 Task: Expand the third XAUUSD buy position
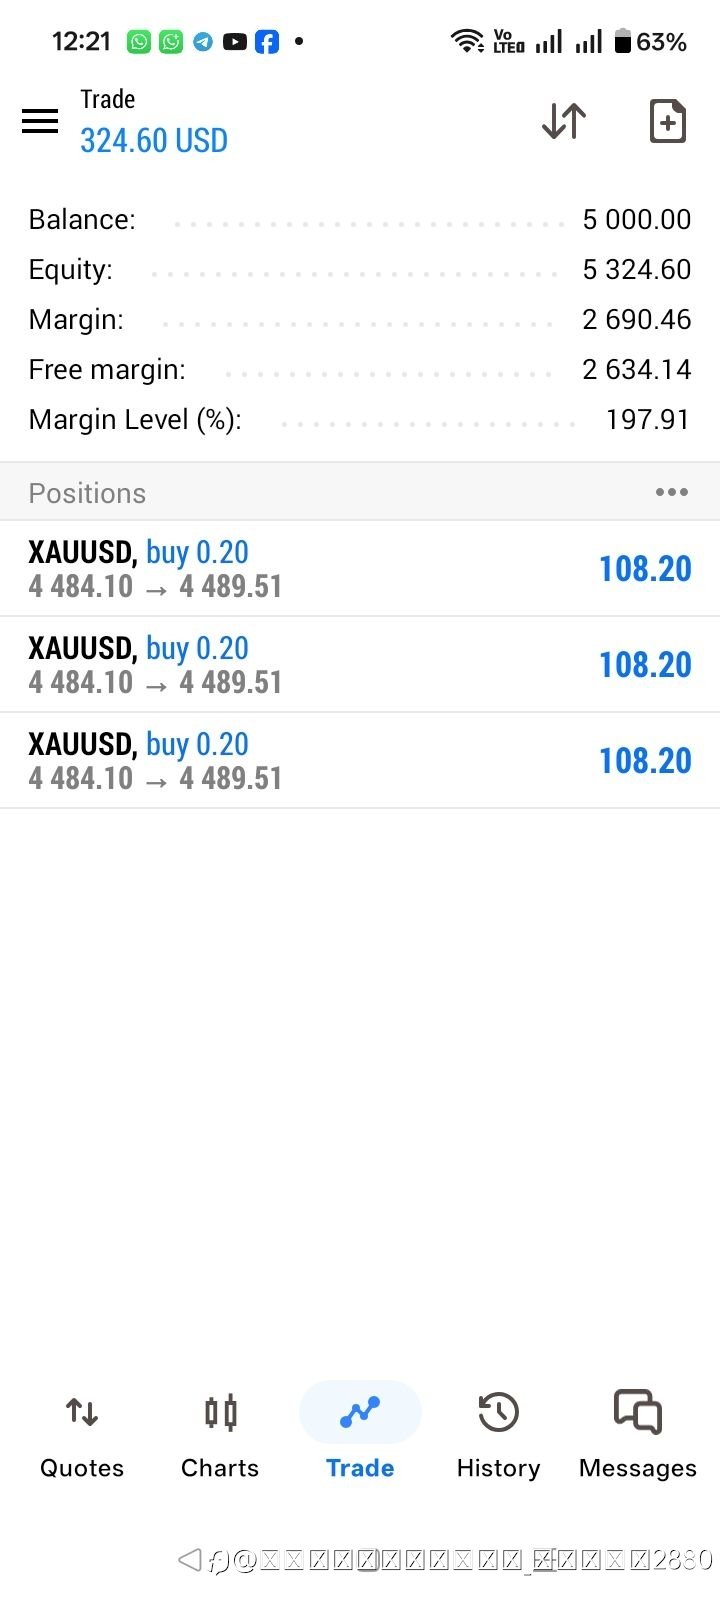tap(360, 760)
